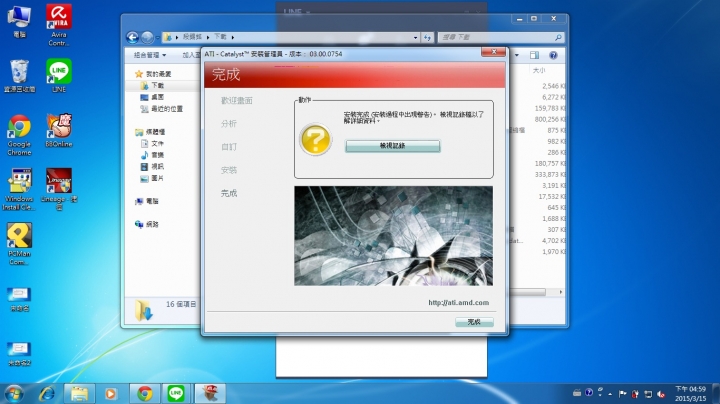Click the Explorer horizontal scrollbar right arrow
Screen dimensions: 720x404
pyautogui.click(x=560, y=292)
